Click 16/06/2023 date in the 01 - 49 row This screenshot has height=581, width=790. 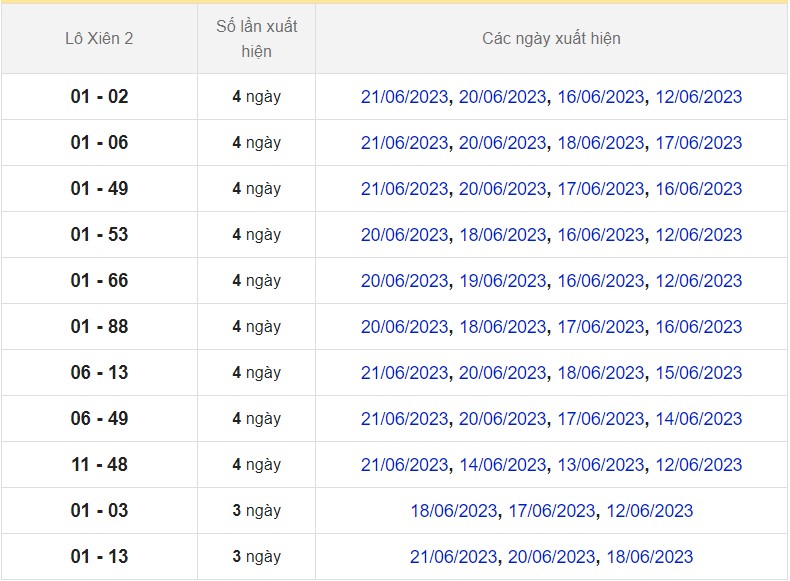[x=699, y=189]
